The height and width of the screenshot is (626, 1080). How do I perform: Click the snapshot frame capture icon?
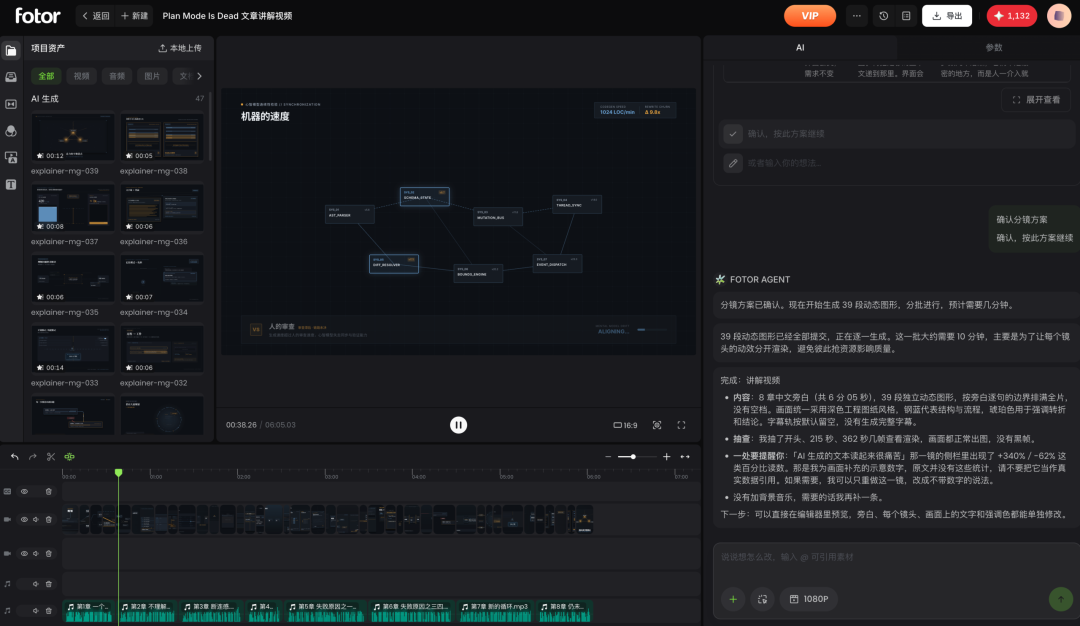[657, 425]
